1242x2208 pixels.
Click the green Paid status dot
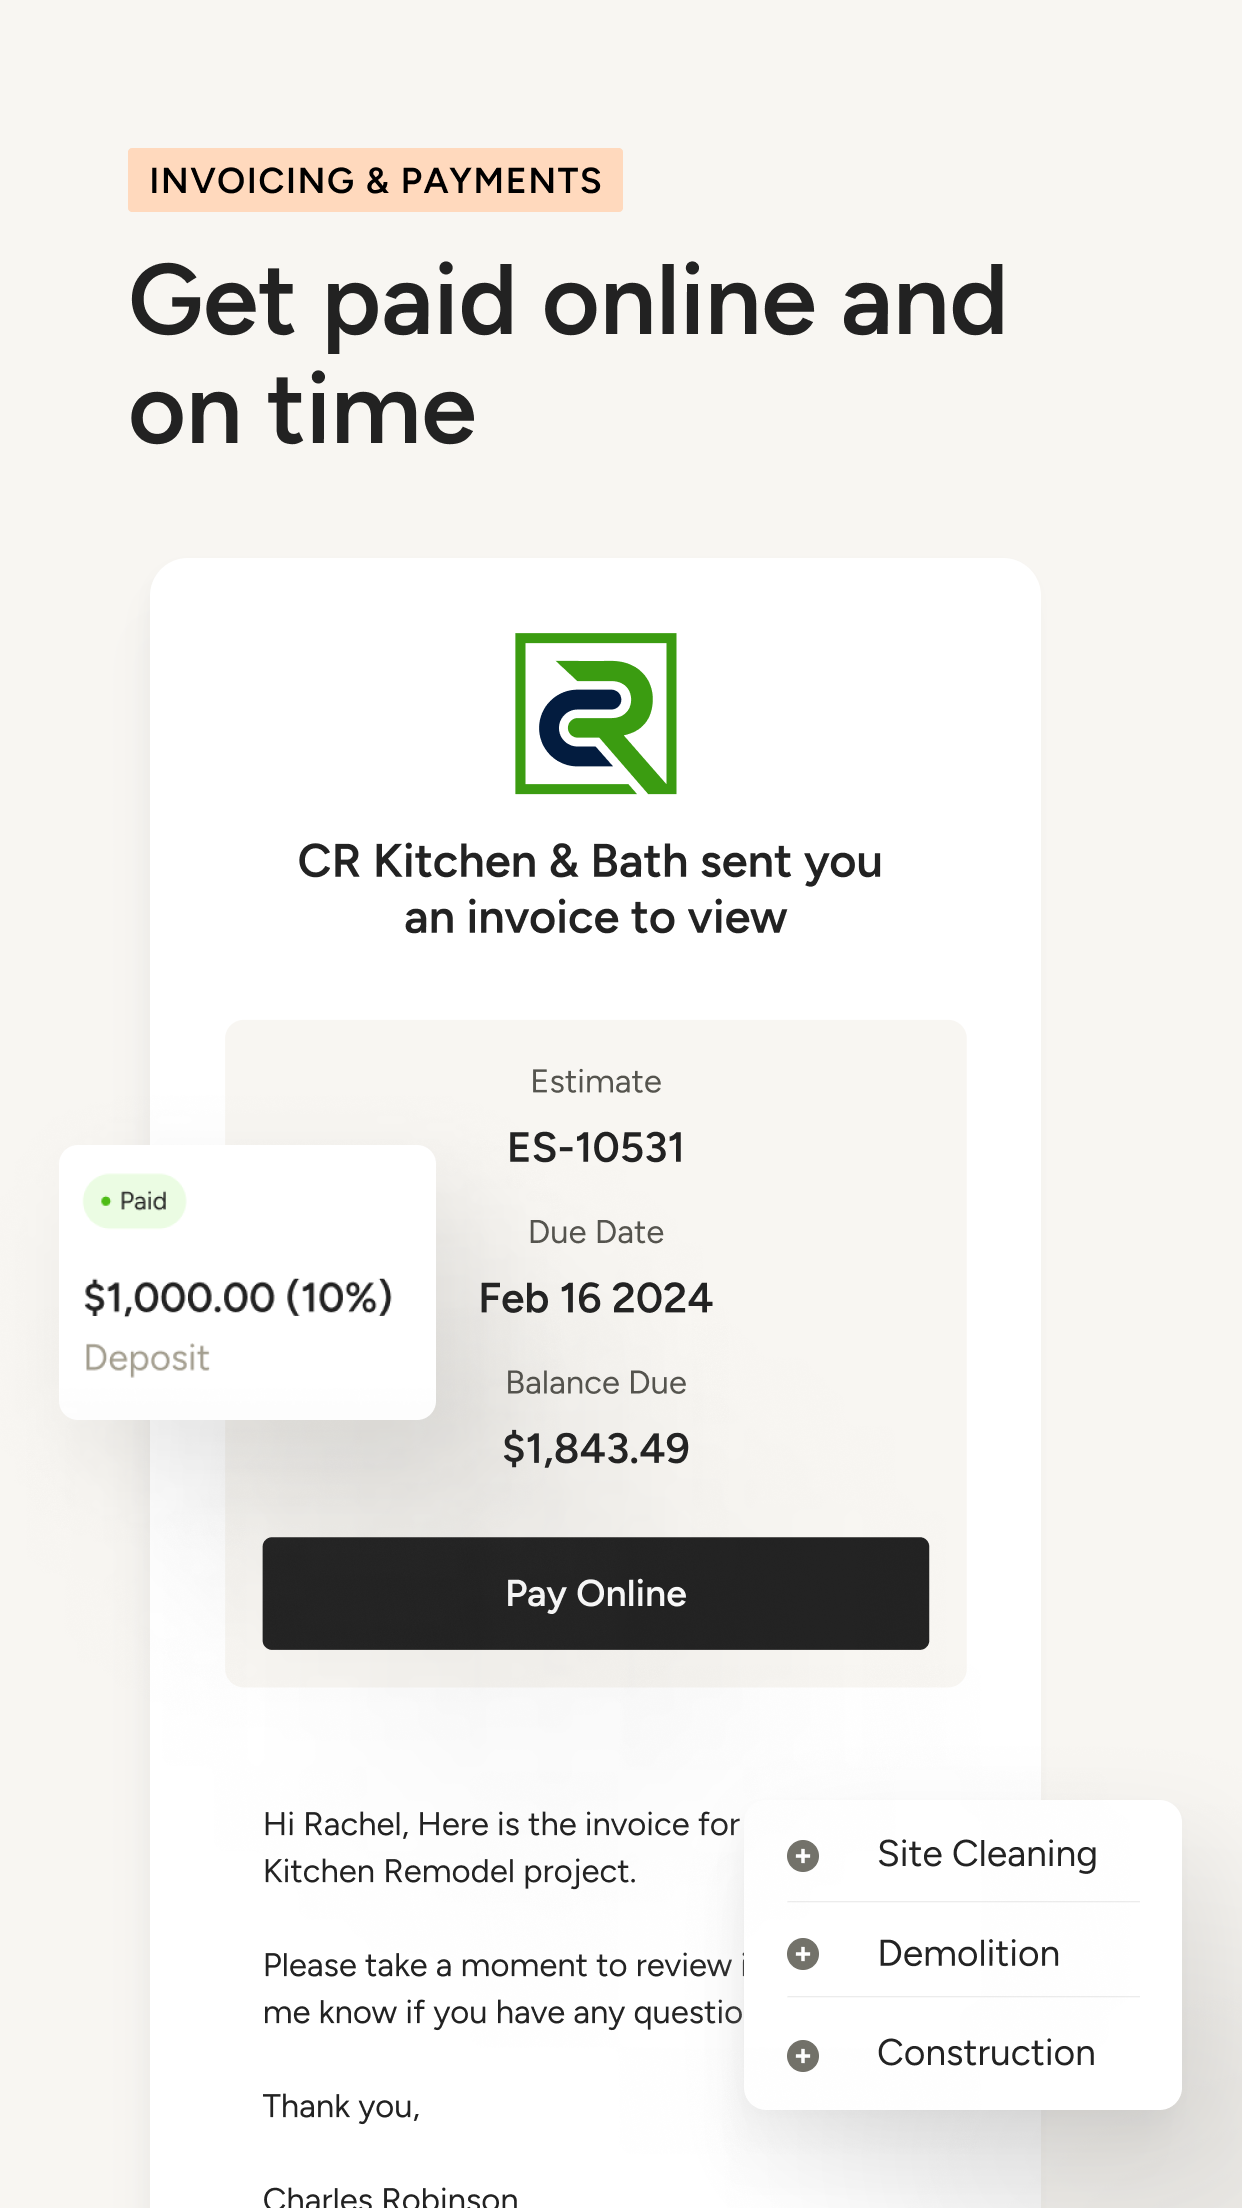coord(107,1200)
